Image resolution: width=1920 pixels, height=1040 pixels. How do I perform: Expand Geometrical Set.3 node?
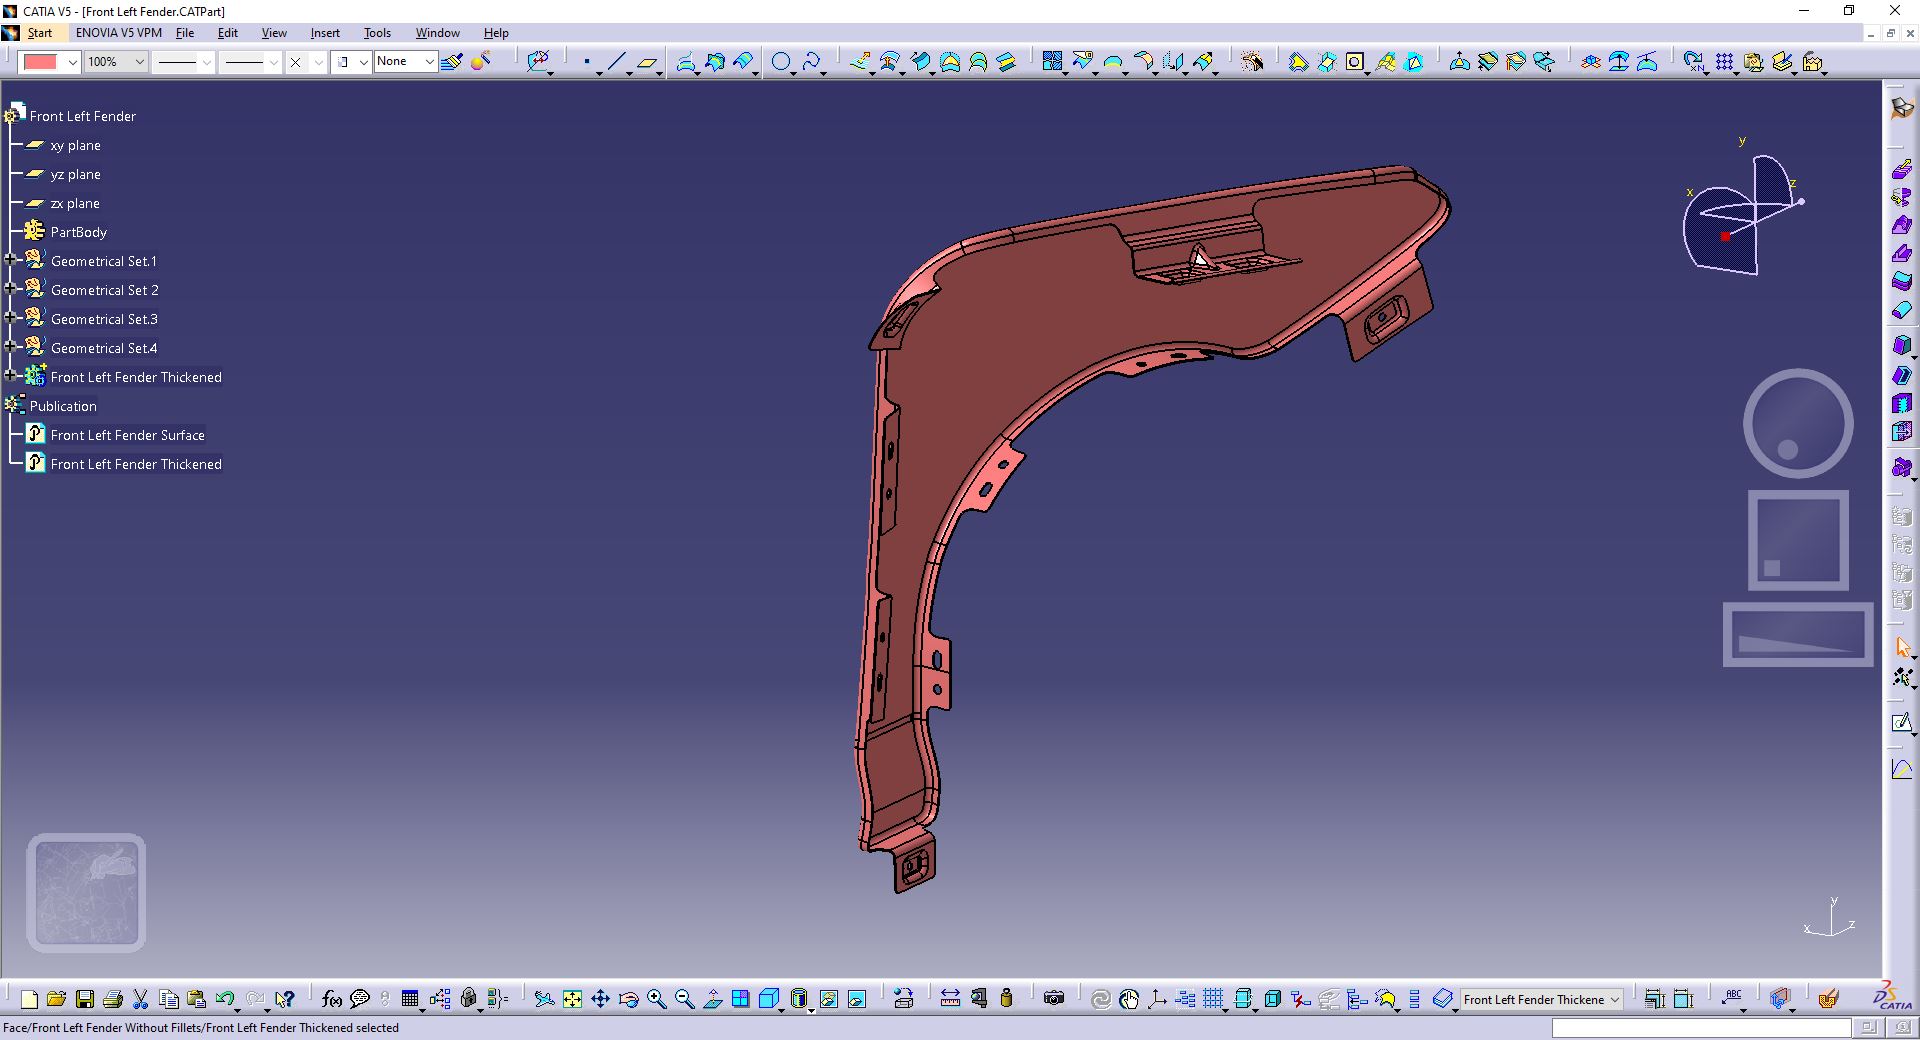[11, 318]
